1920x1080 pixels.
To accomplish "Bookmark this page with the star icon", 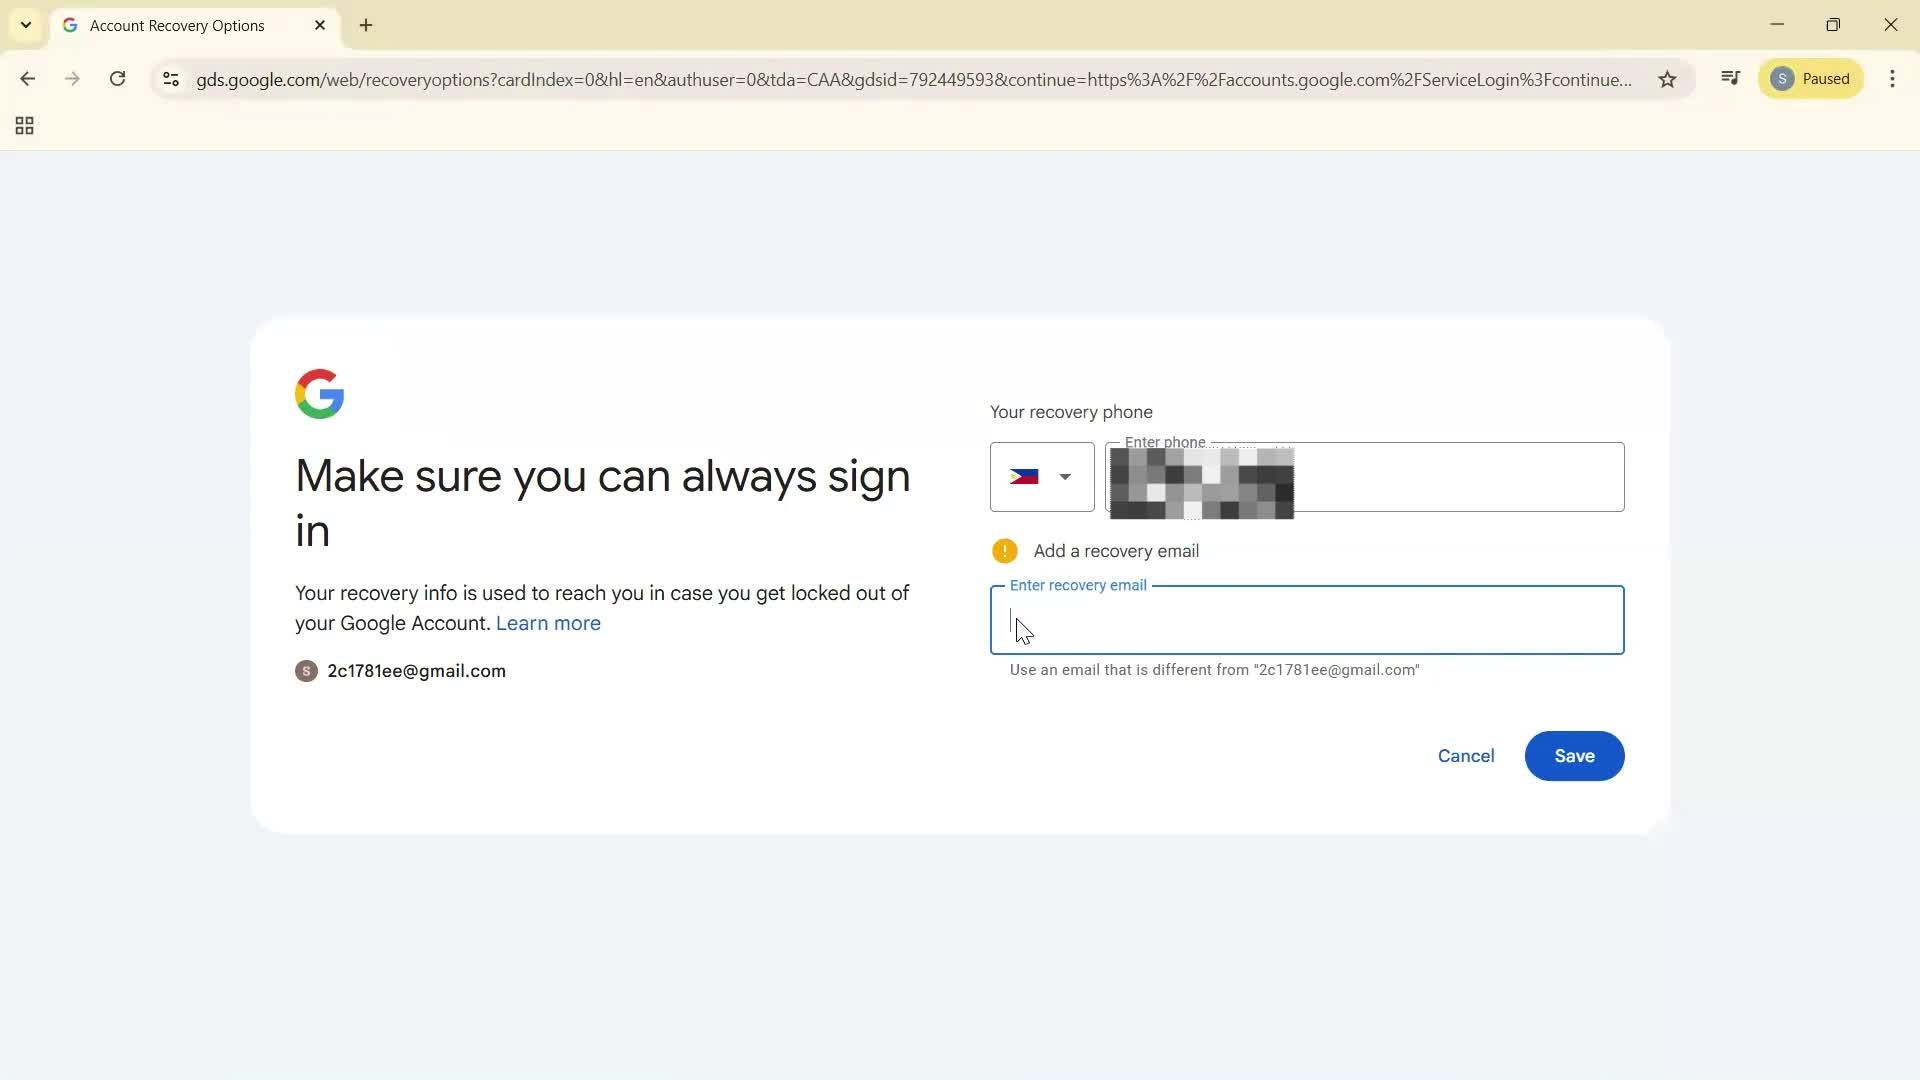I will pos(1667,79).
